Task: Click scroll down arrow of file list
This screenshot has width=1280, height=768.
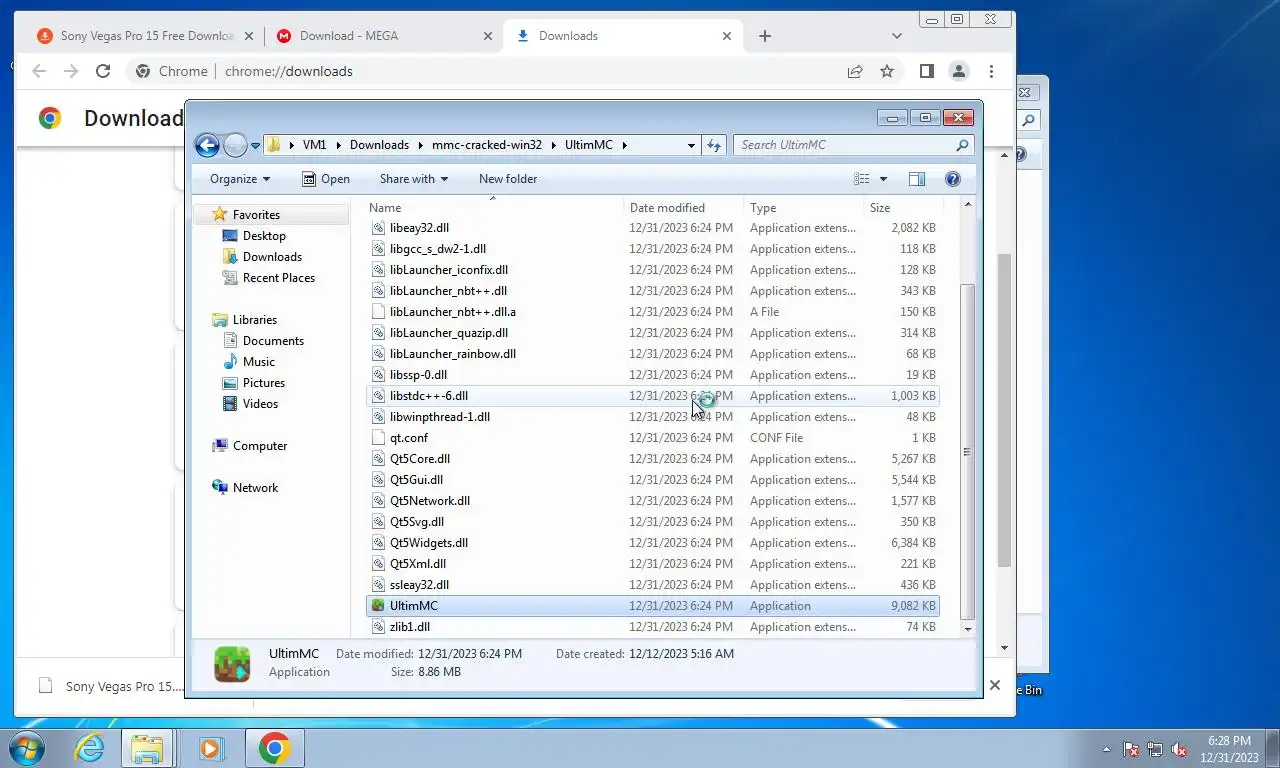Action: tap(967, 629)
